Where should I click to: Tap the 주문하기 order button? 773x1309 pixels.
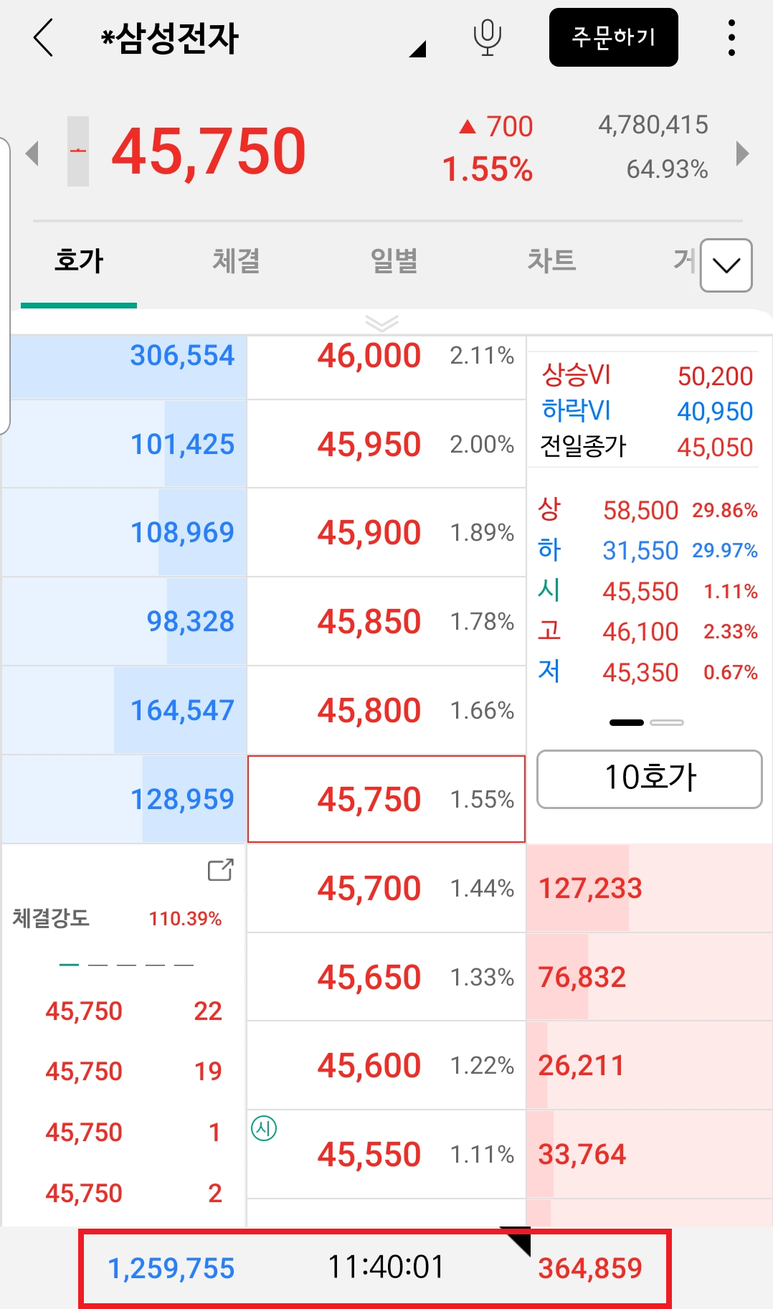click(614, 37)
